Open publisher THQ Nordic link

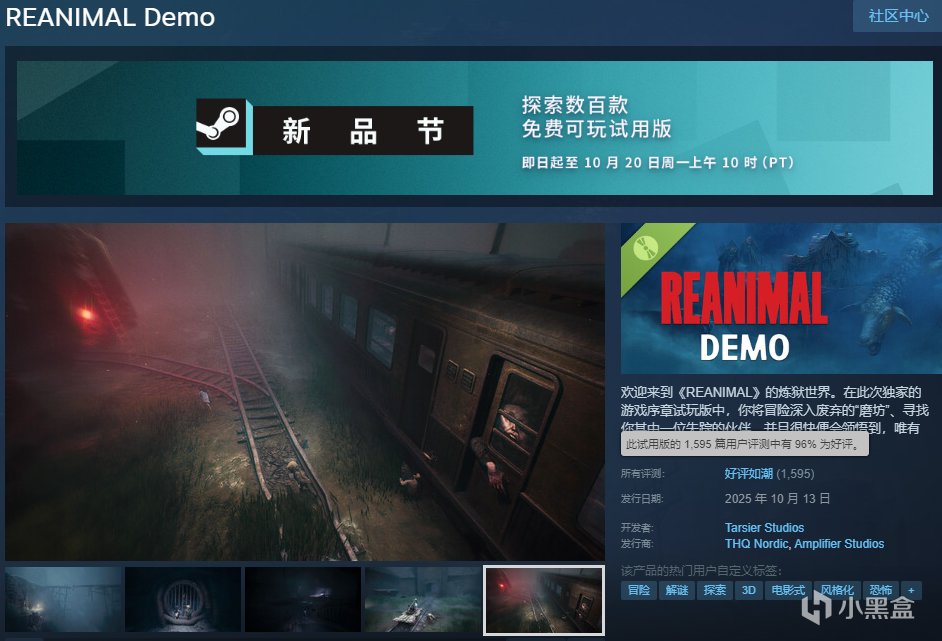click(756, 544)
